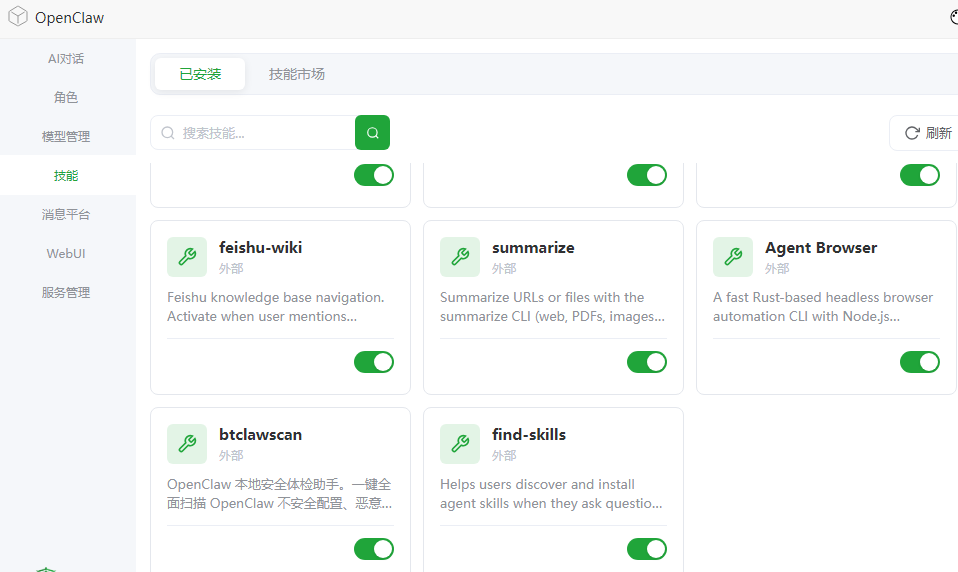Image resolution: width=958 pixels, height=572 pixels.
Task: Click the btclawscan title
Action: point(260,434)
